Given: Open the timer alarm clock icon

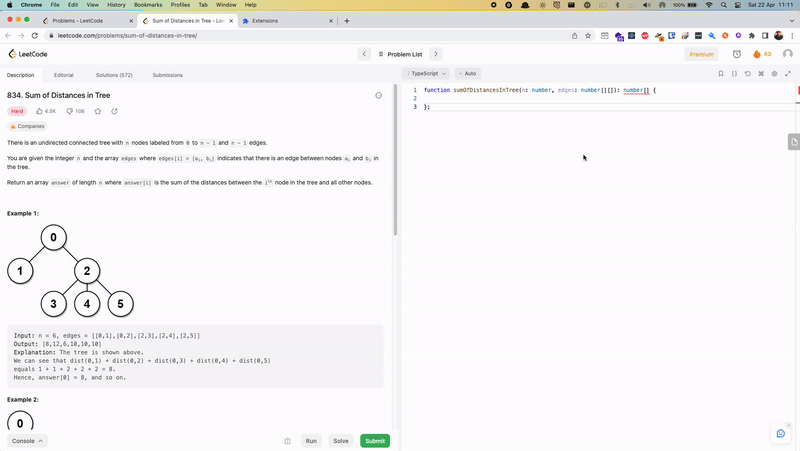Looking at the screenshot, I should (737, 54).
